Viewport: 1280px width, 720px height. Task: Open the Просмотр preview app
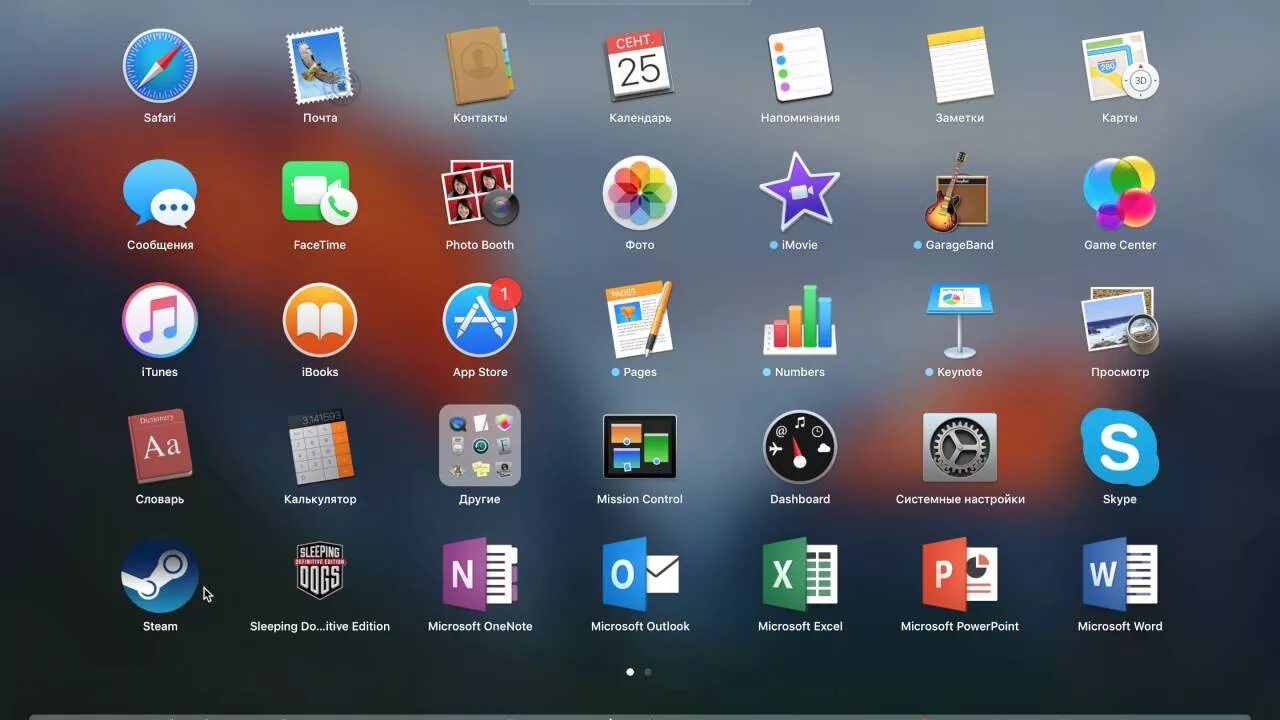1120,320
